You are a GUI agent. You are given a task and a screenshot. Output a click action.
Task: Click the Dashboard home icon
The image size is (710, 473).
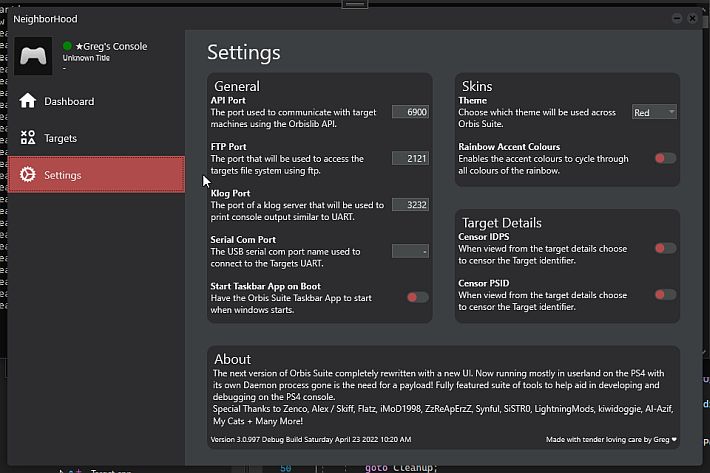28,100
